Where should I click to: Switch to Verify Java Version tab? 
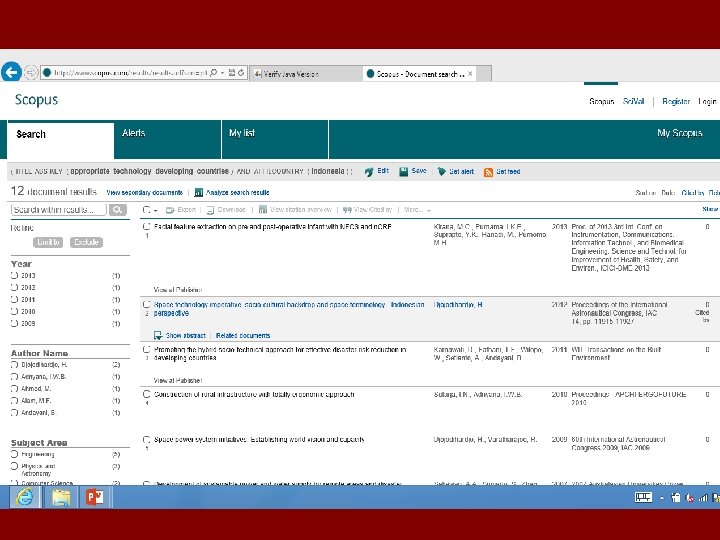tap(306, 73)
